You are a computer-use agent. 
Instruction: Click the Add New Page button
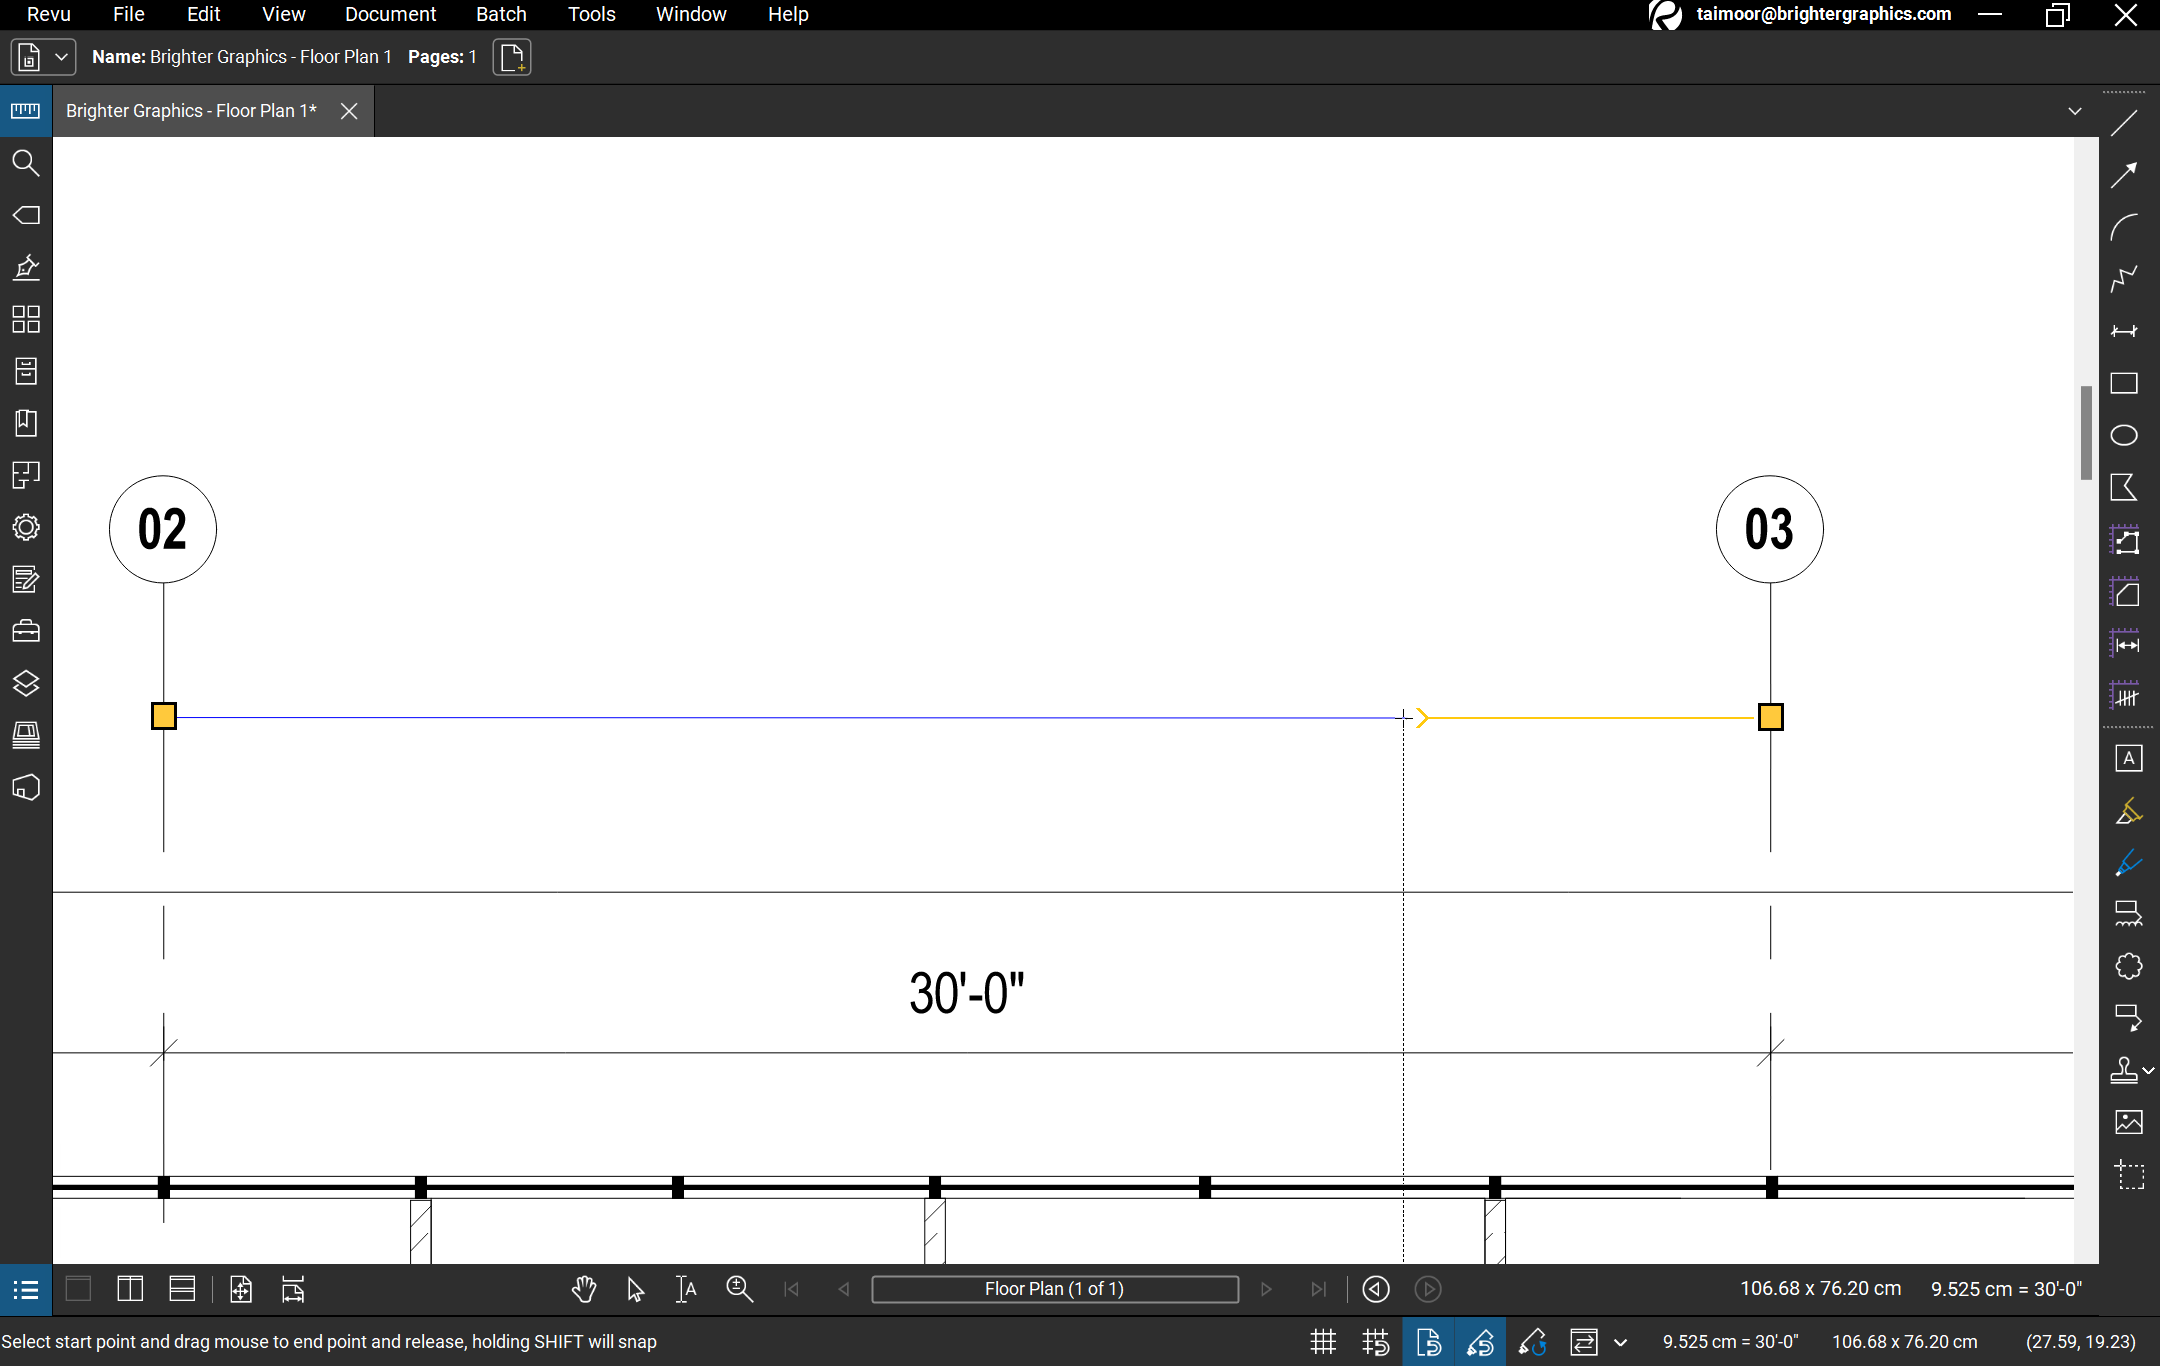point(512,57)
